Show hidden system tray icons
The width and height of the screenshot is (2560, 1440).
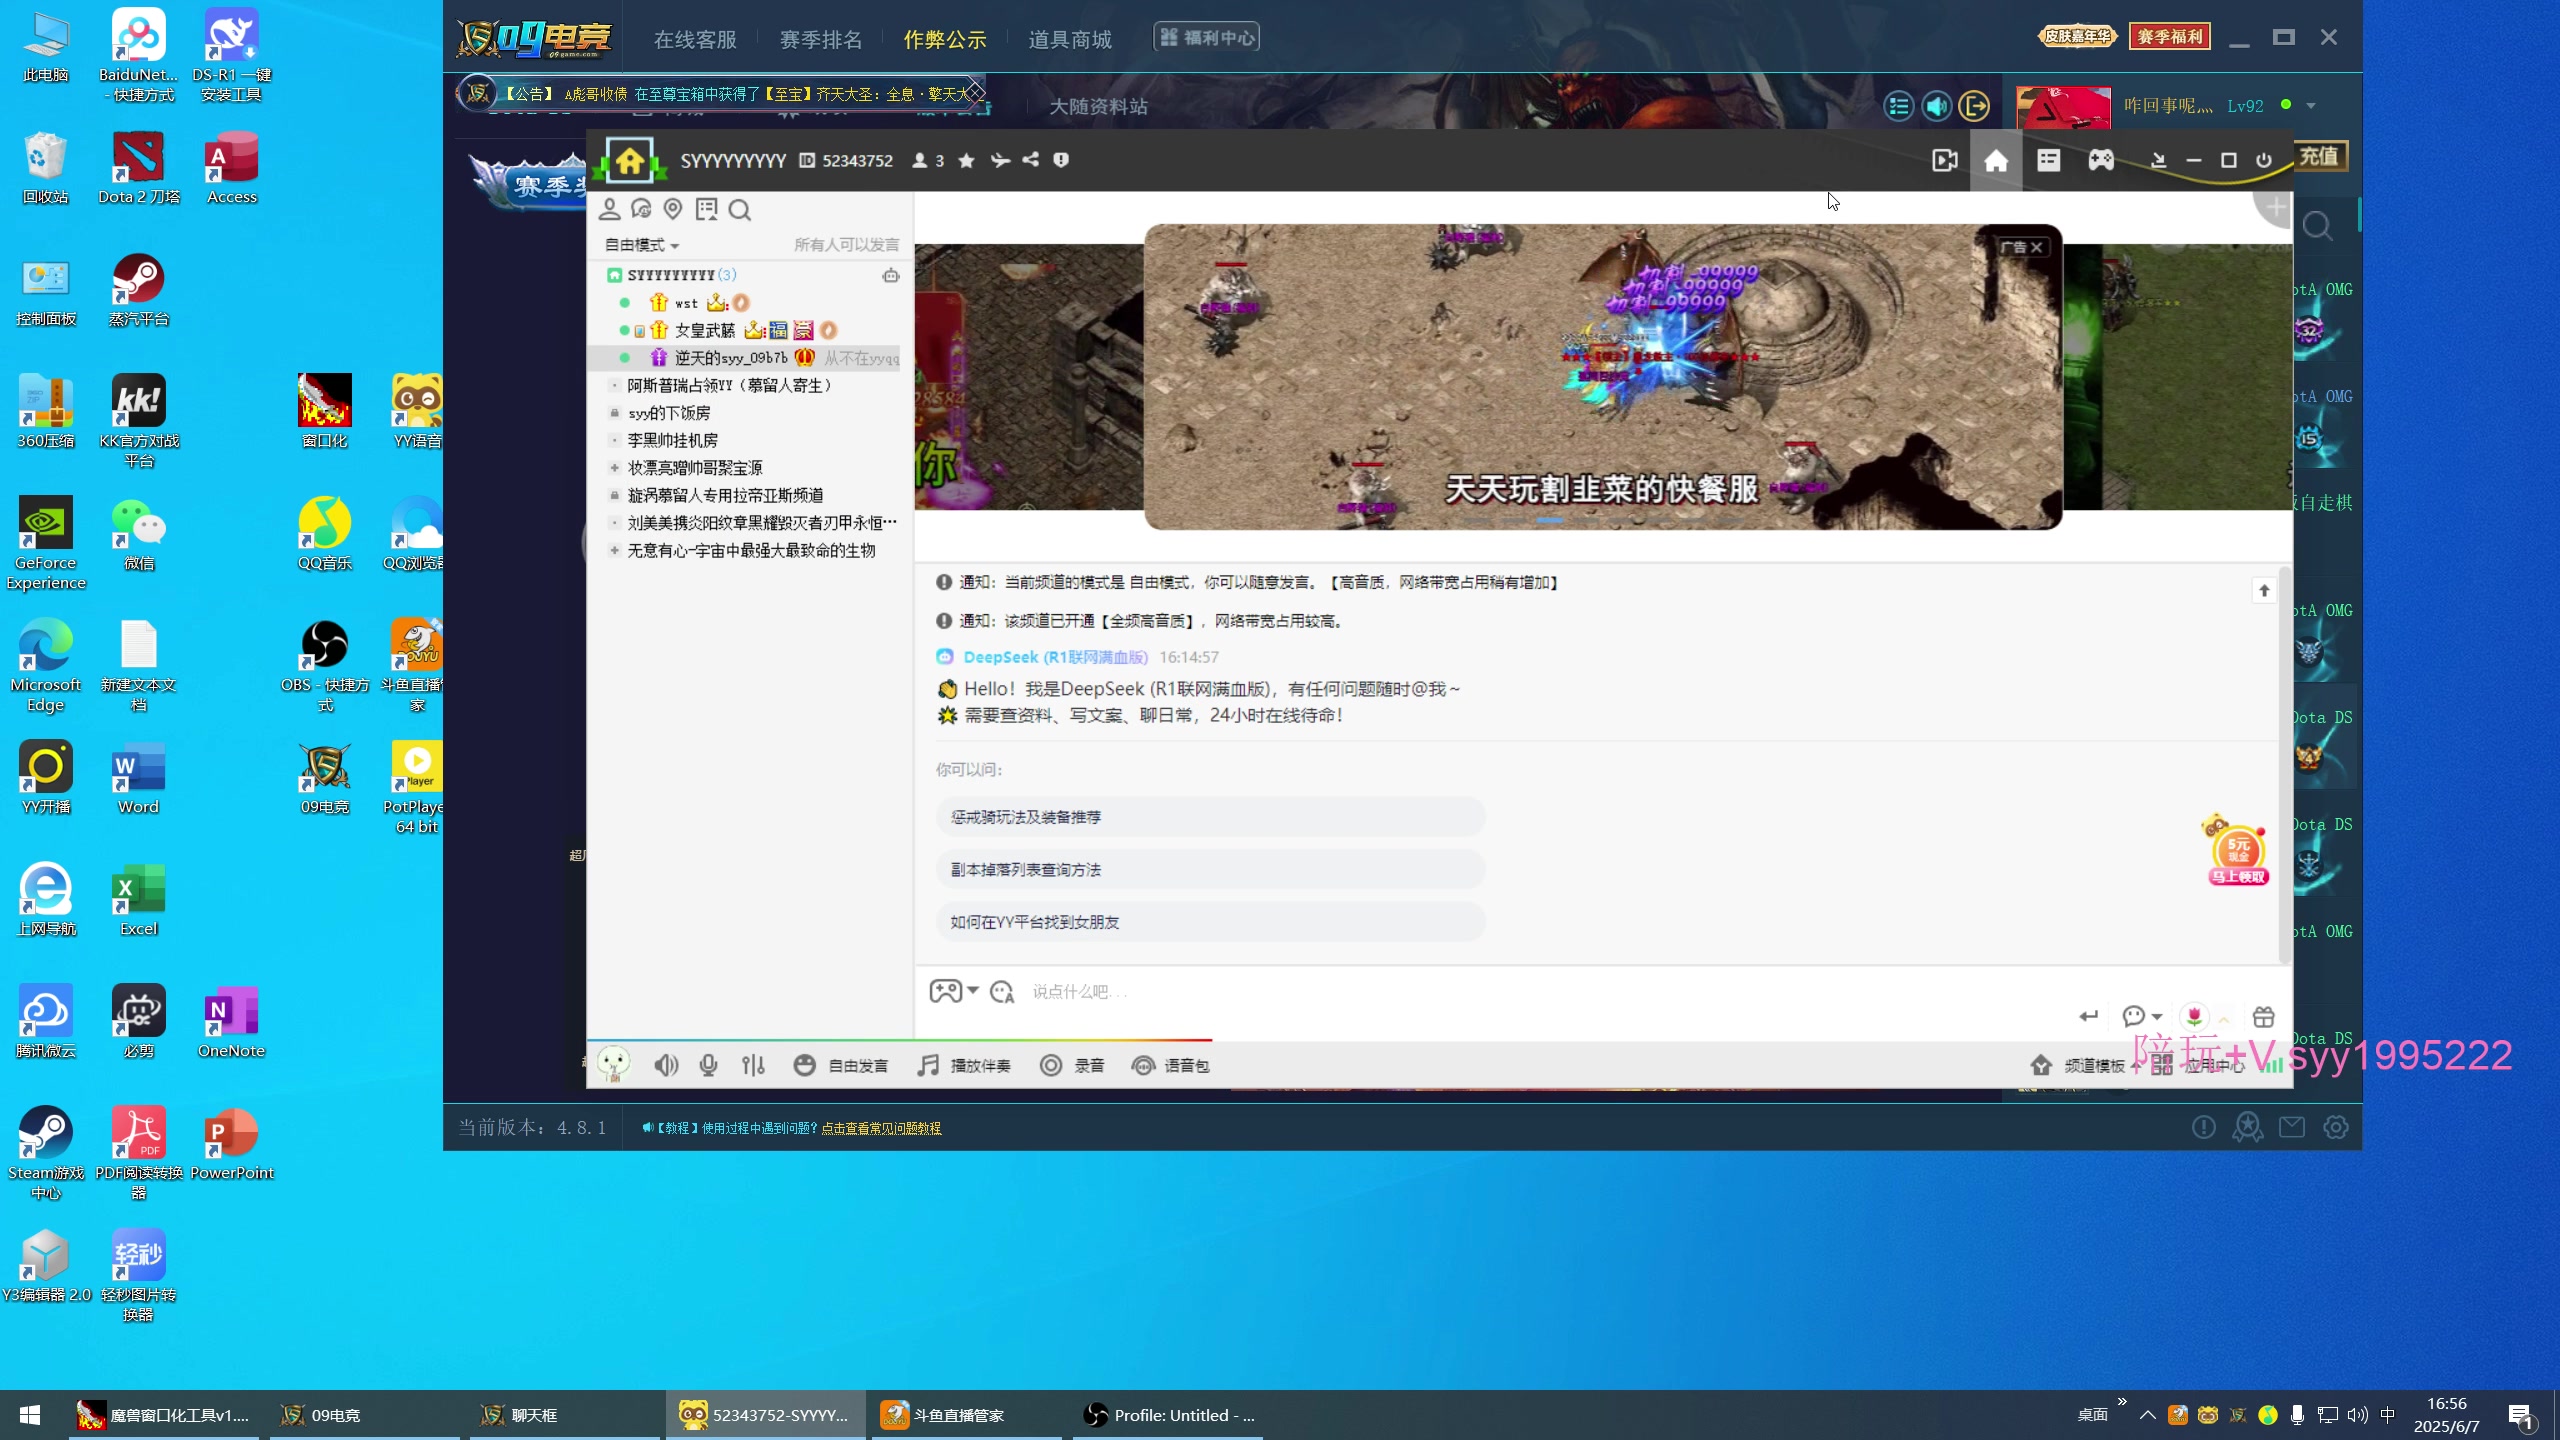(2147, 1415)
